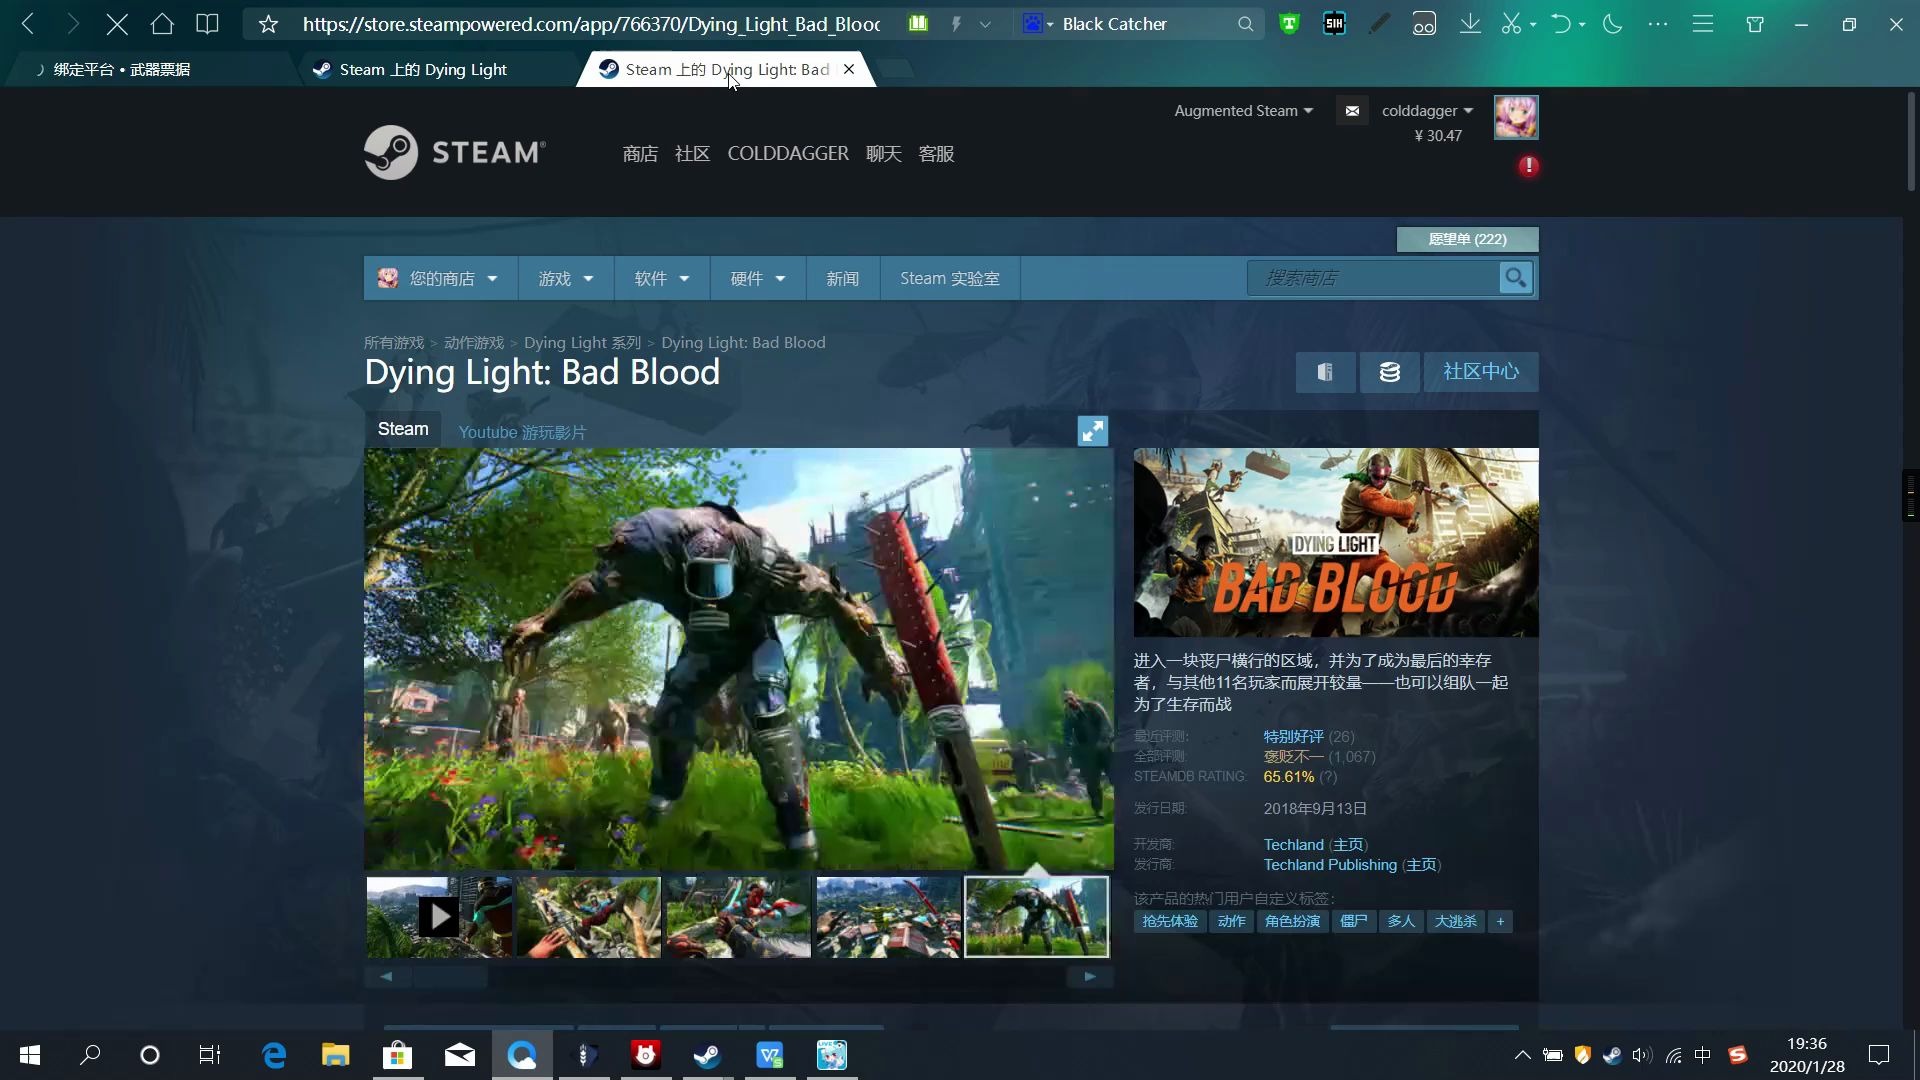
Task: Expand more tags with the plus button
Action: [1500, 921]
